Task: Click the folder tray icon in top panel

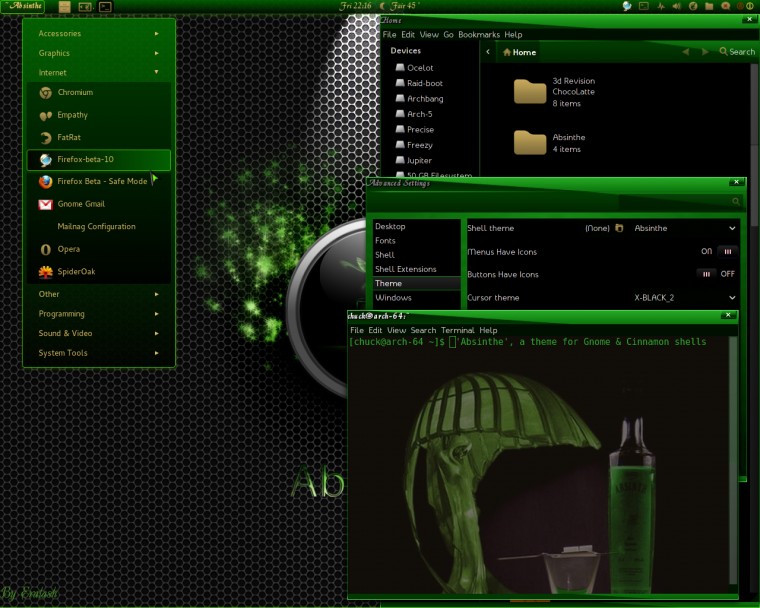Action: (x=709, y=6)
